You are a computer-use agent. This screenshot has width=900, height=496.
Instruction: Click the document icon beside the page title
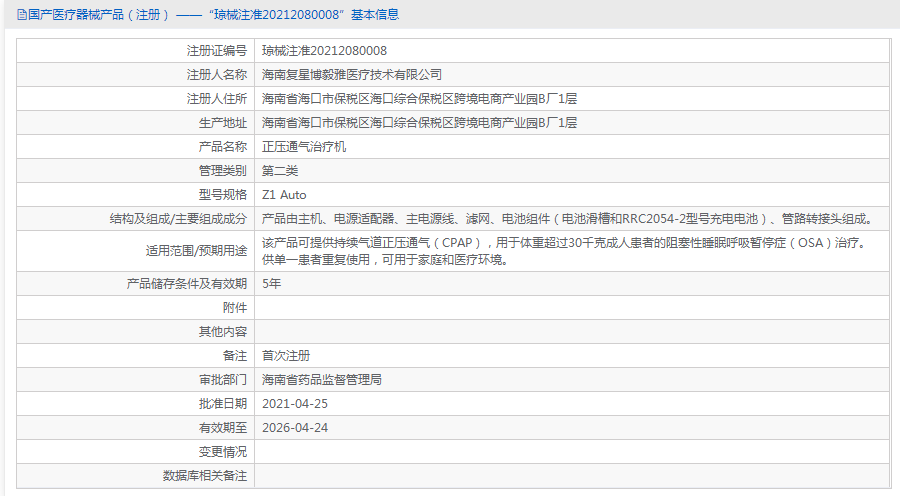22,15
